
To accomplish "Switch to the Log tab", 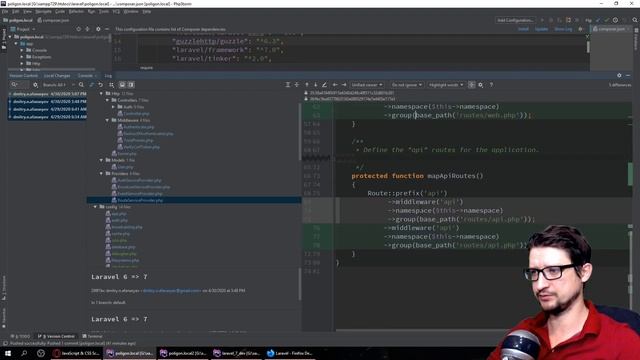I will 108,76.
